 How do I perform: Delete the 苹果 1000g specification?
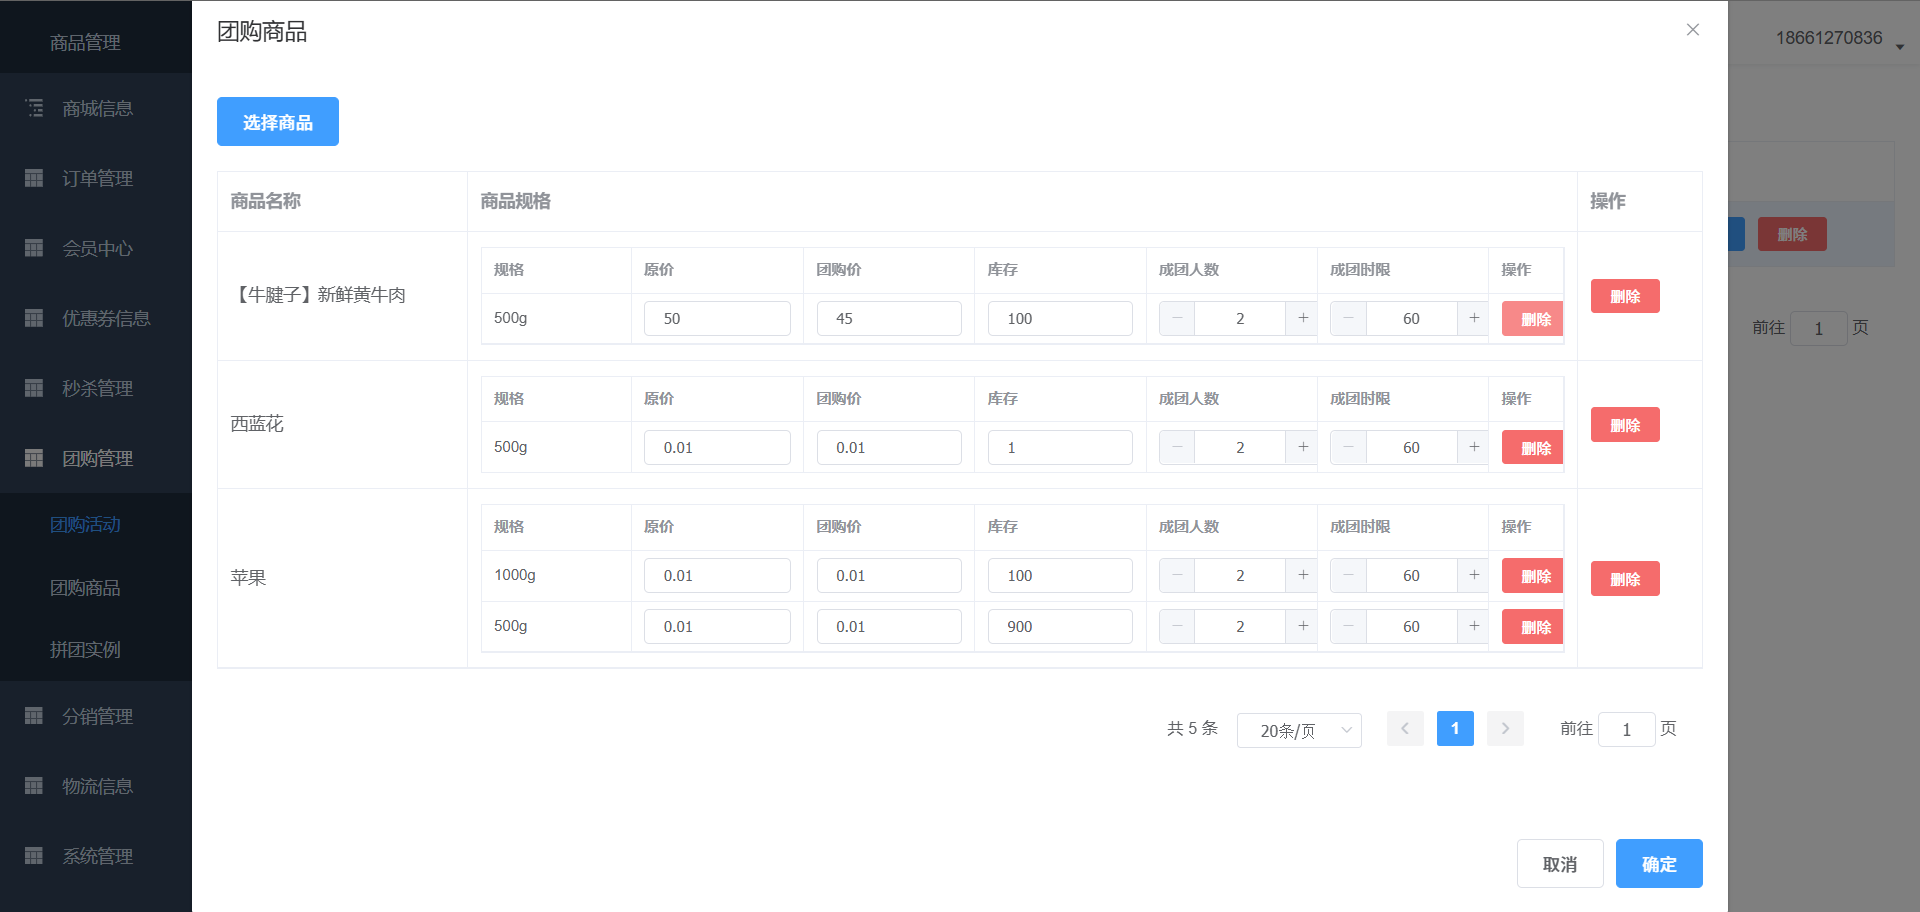click(1534, 576)
